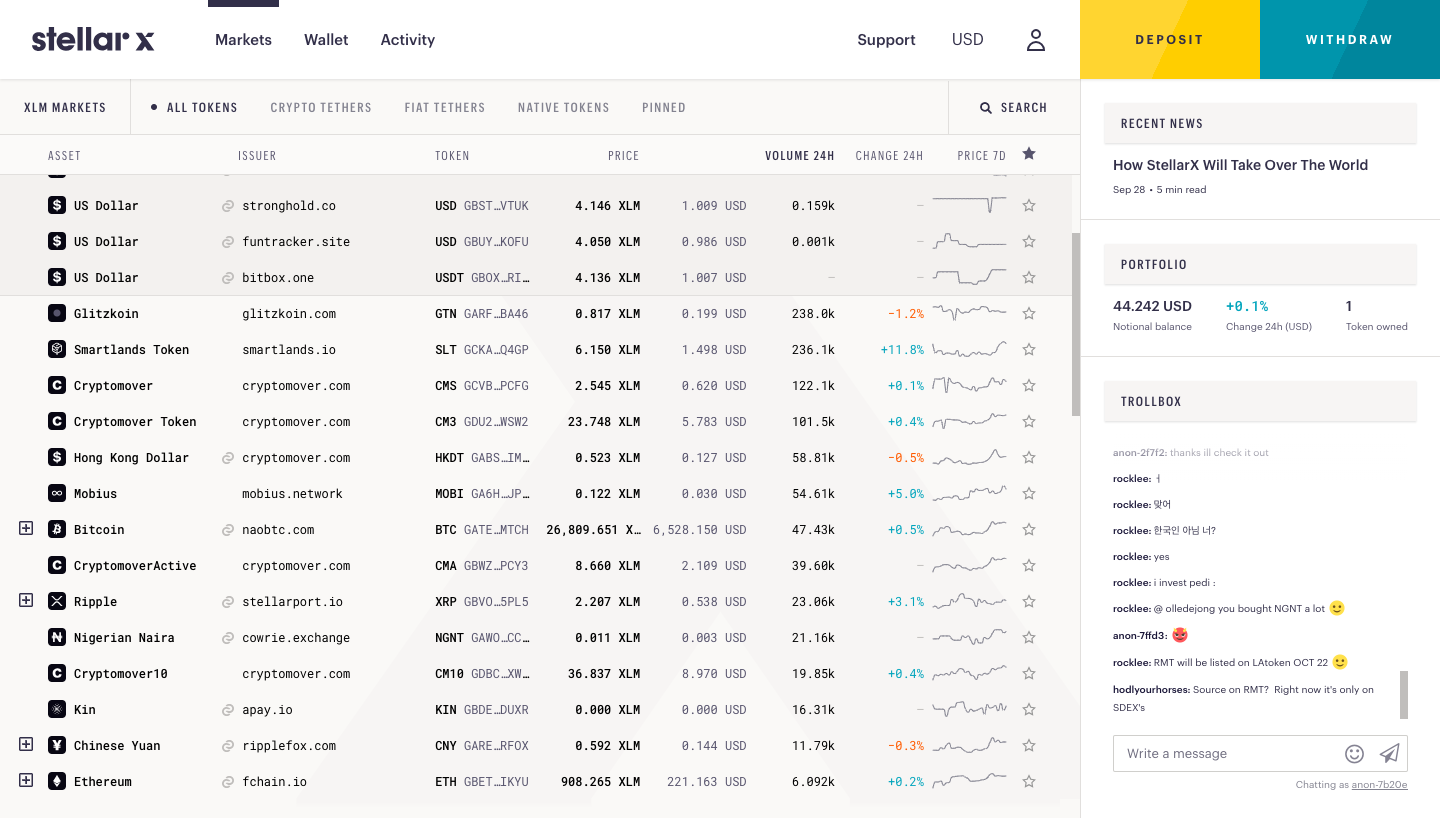Pin Glitzkoin with its star toggle
The width and height of the screenshot is (1440, 818).
coord(1029,314)
